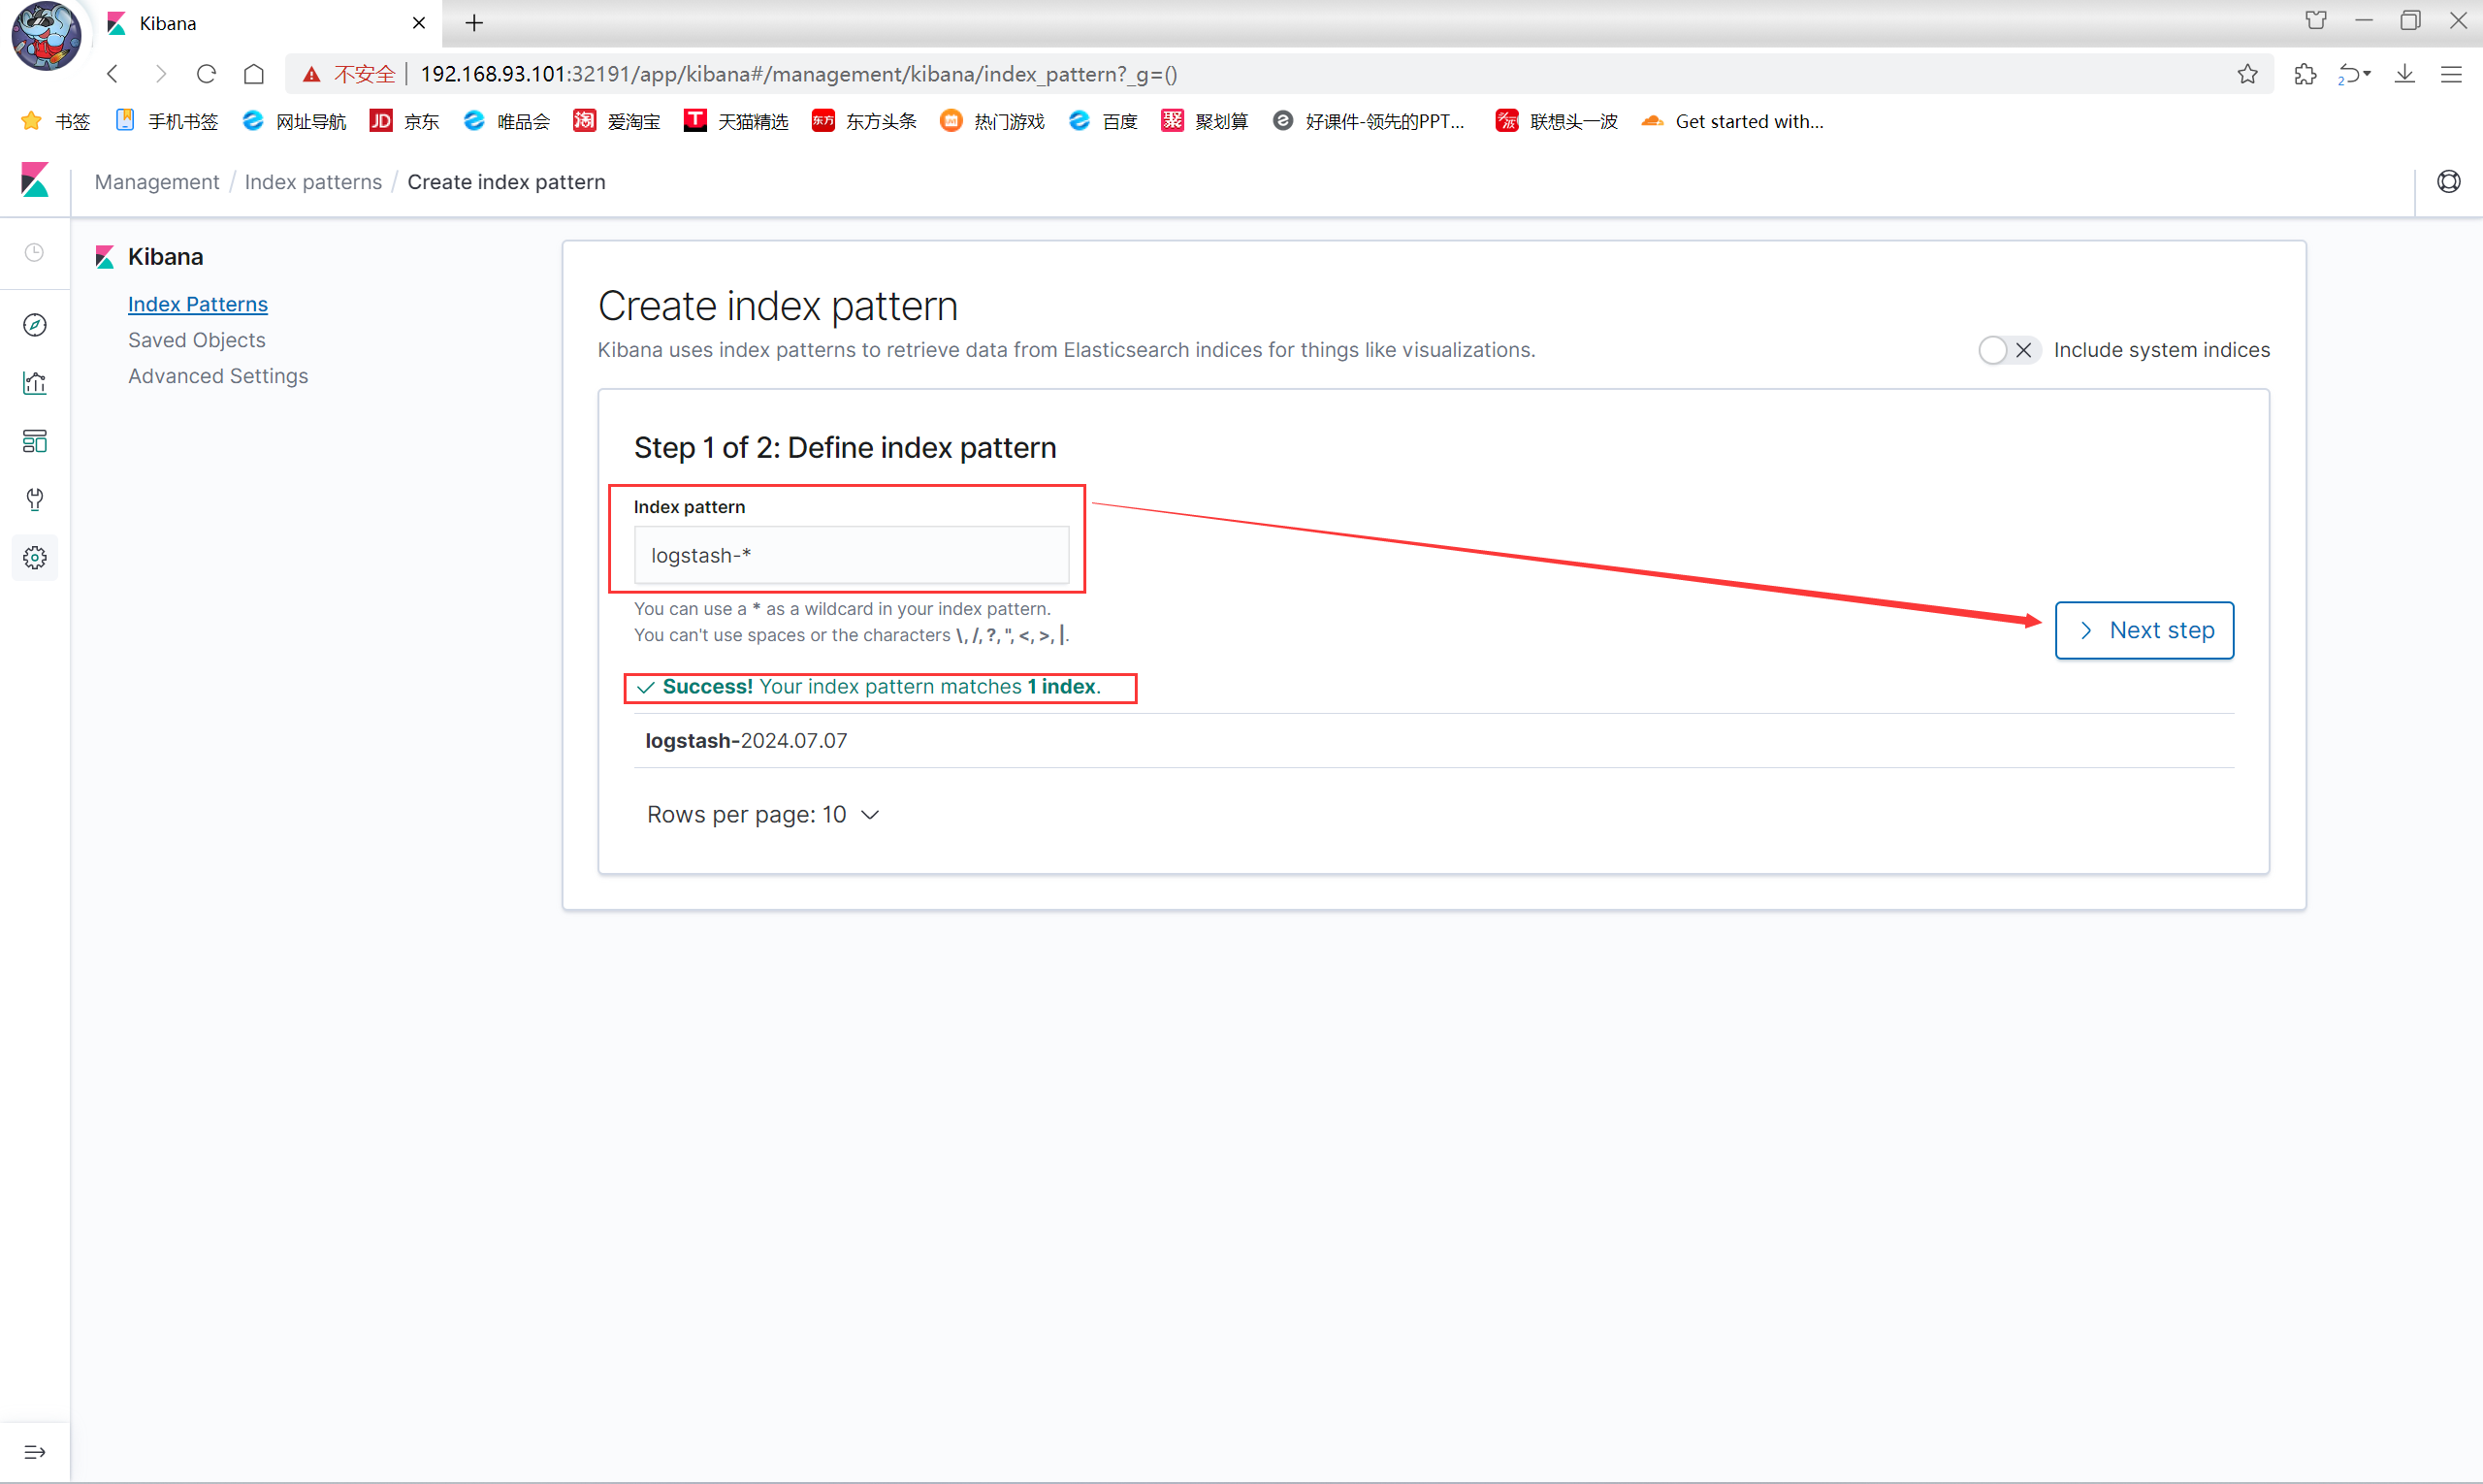Open Saved Objects in side menu
Image resolution: width=2483 pixels, height=1484 pixels.
pos(196,340)
